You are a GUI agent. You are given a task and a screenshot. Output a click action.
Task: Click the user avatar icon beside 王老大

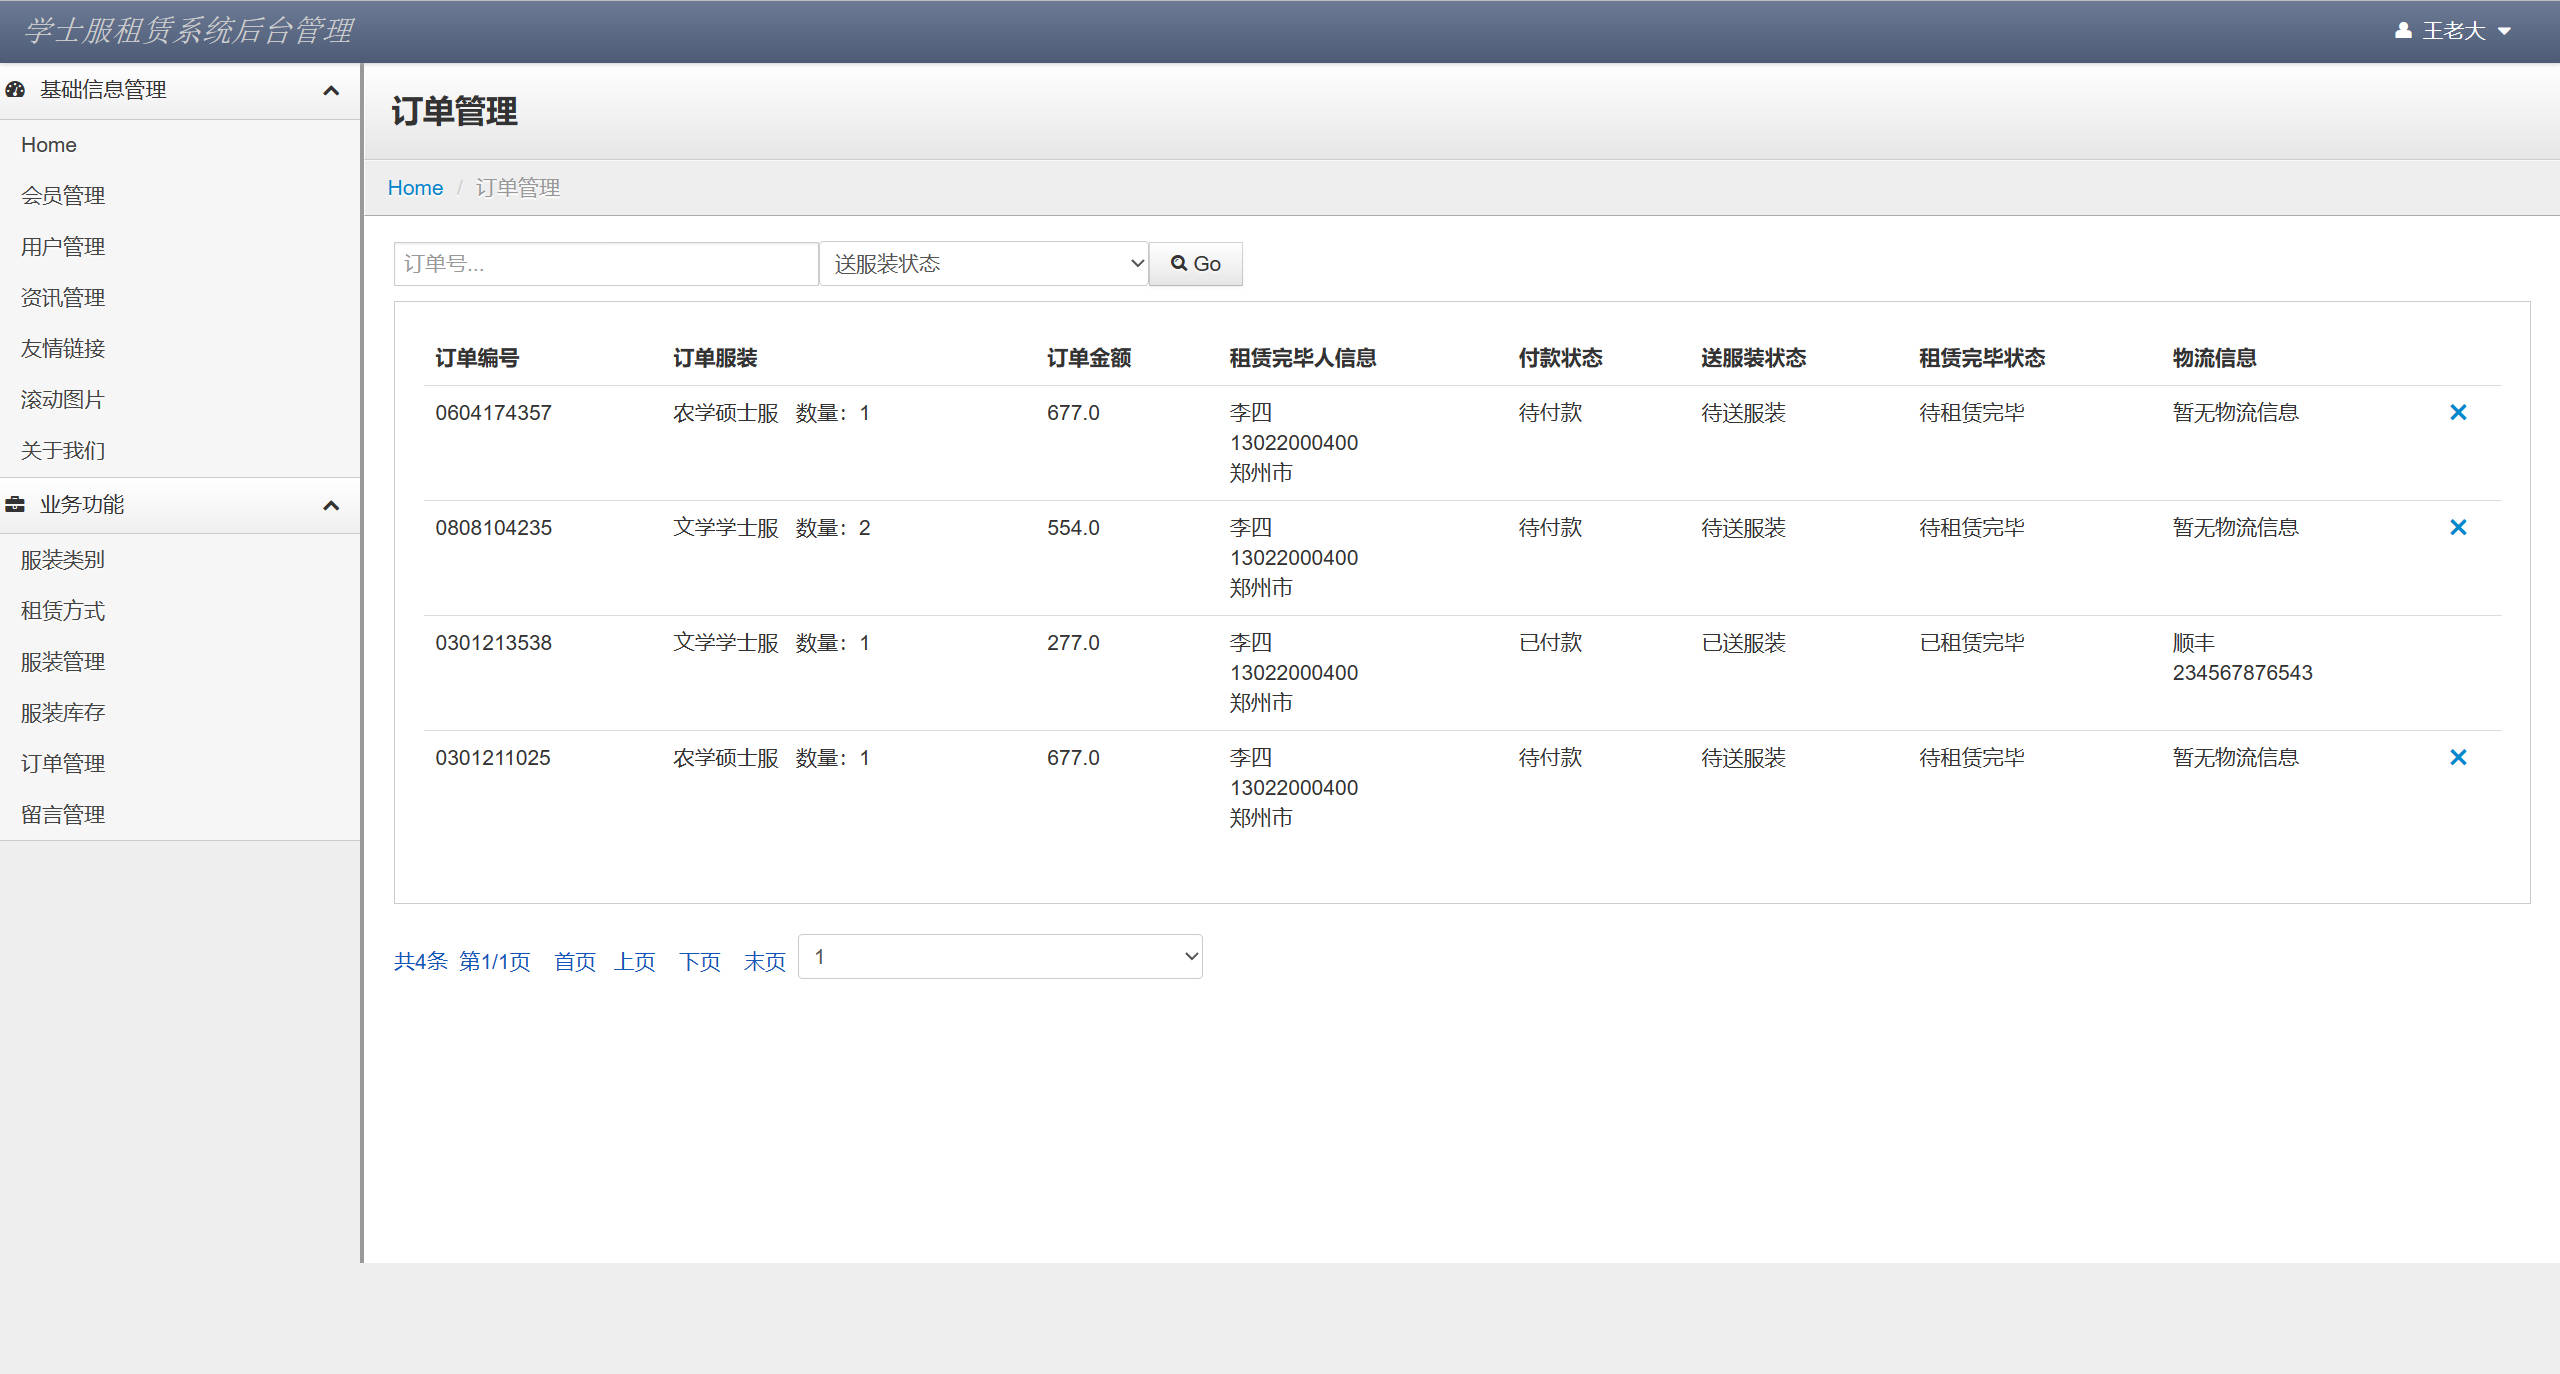tap(2403, 31)
